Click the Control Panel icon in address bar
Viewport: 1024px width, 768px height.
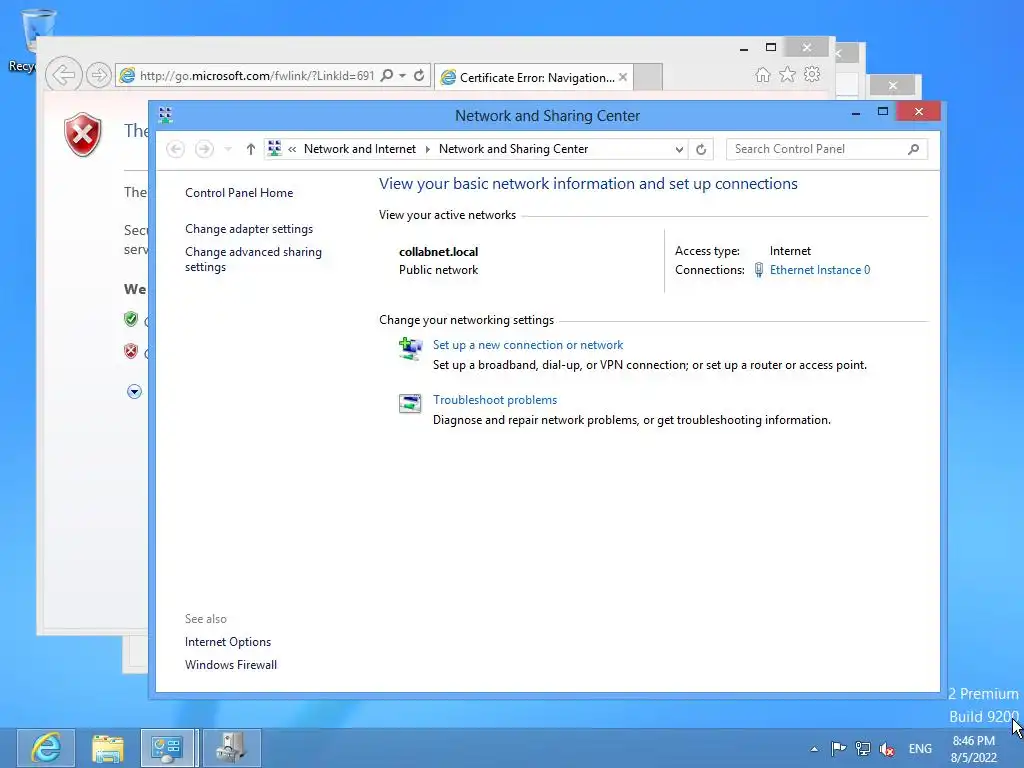[x=275, y=149]
